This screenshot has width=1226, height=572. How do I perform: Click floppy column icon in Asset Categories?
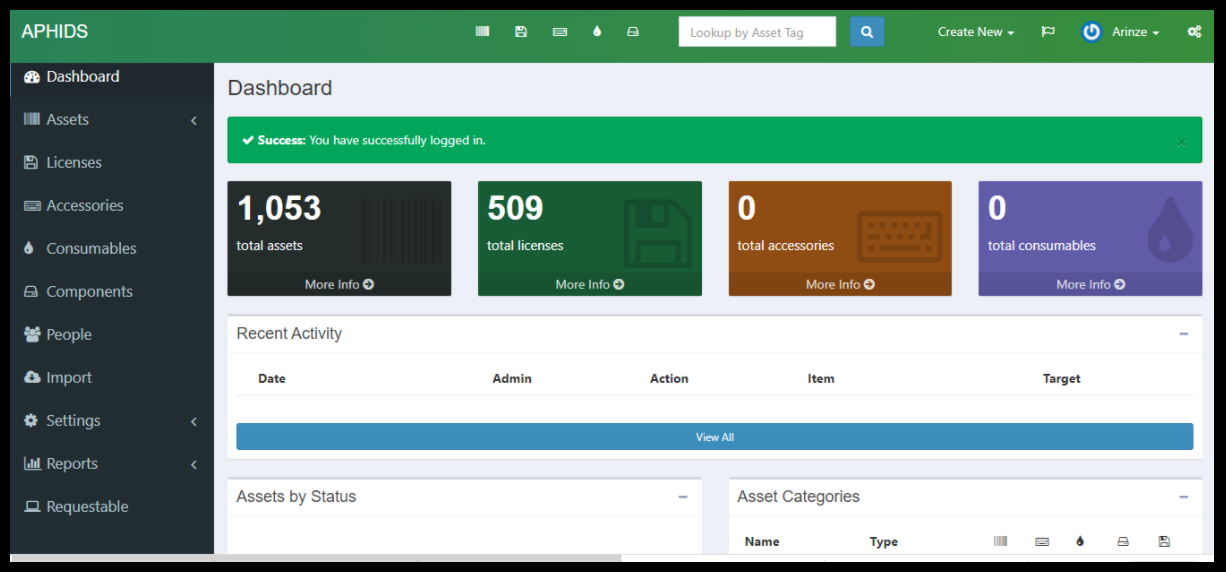[1164, 541]
